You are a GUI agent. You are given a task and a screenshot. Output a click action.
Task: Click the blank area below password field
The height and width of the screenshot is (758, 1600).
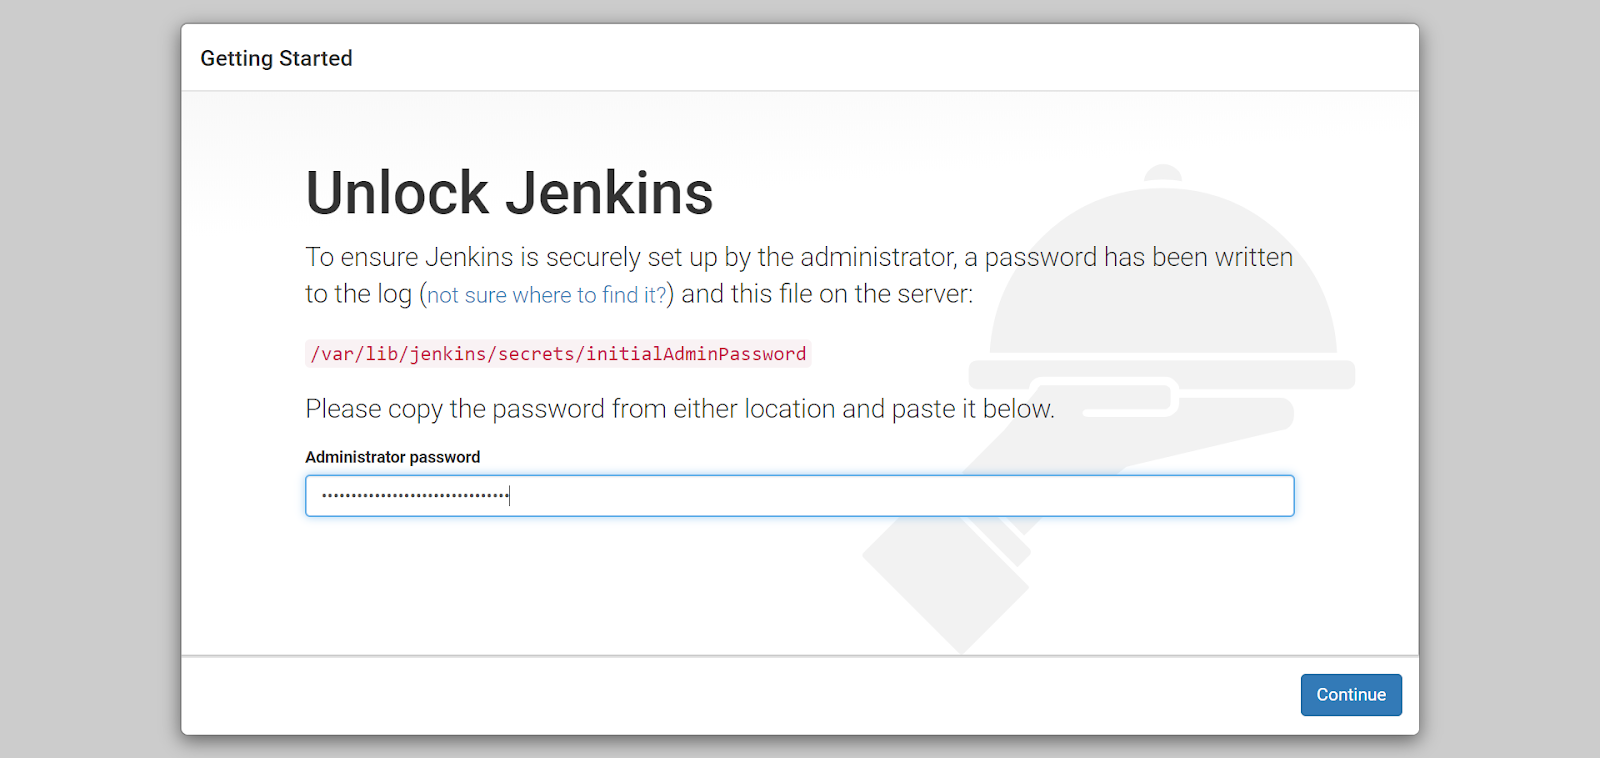point(600,585)
